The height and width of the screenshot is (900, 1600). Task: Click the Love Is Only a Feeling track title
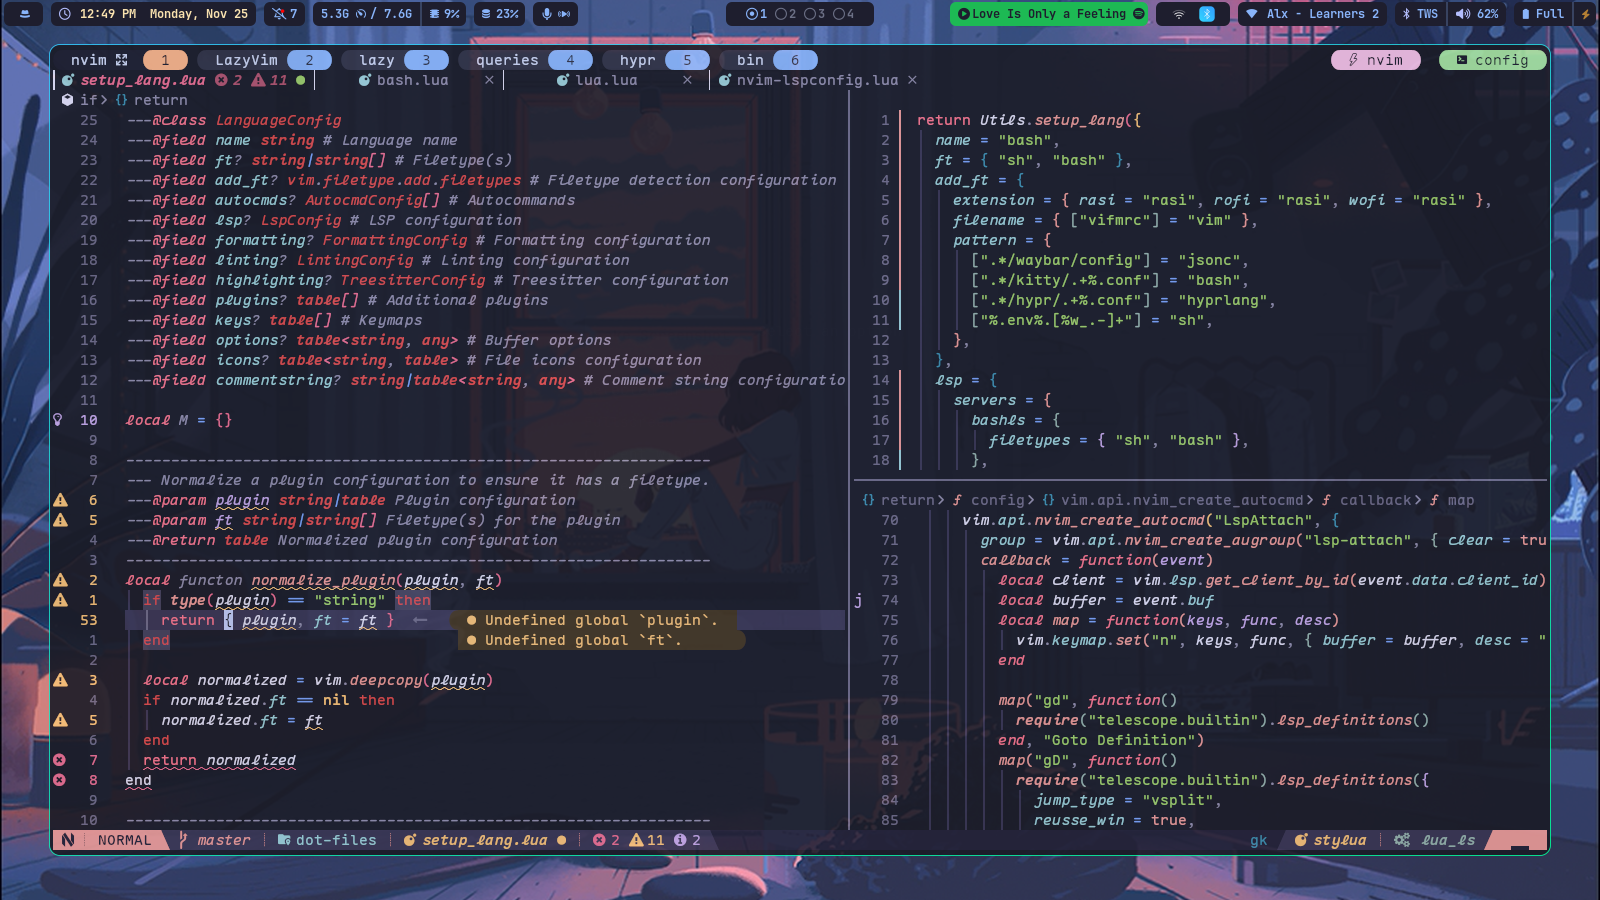(x=1049, y=14)
